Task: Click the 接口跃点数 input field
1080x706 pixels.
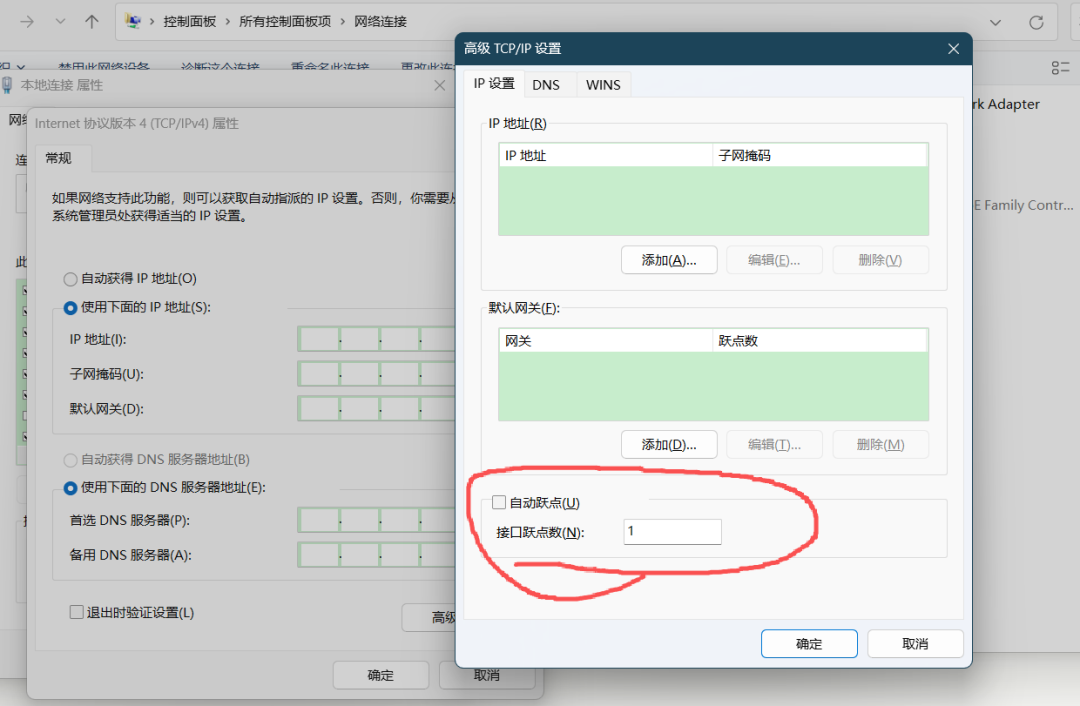Action: coord(672,532)
